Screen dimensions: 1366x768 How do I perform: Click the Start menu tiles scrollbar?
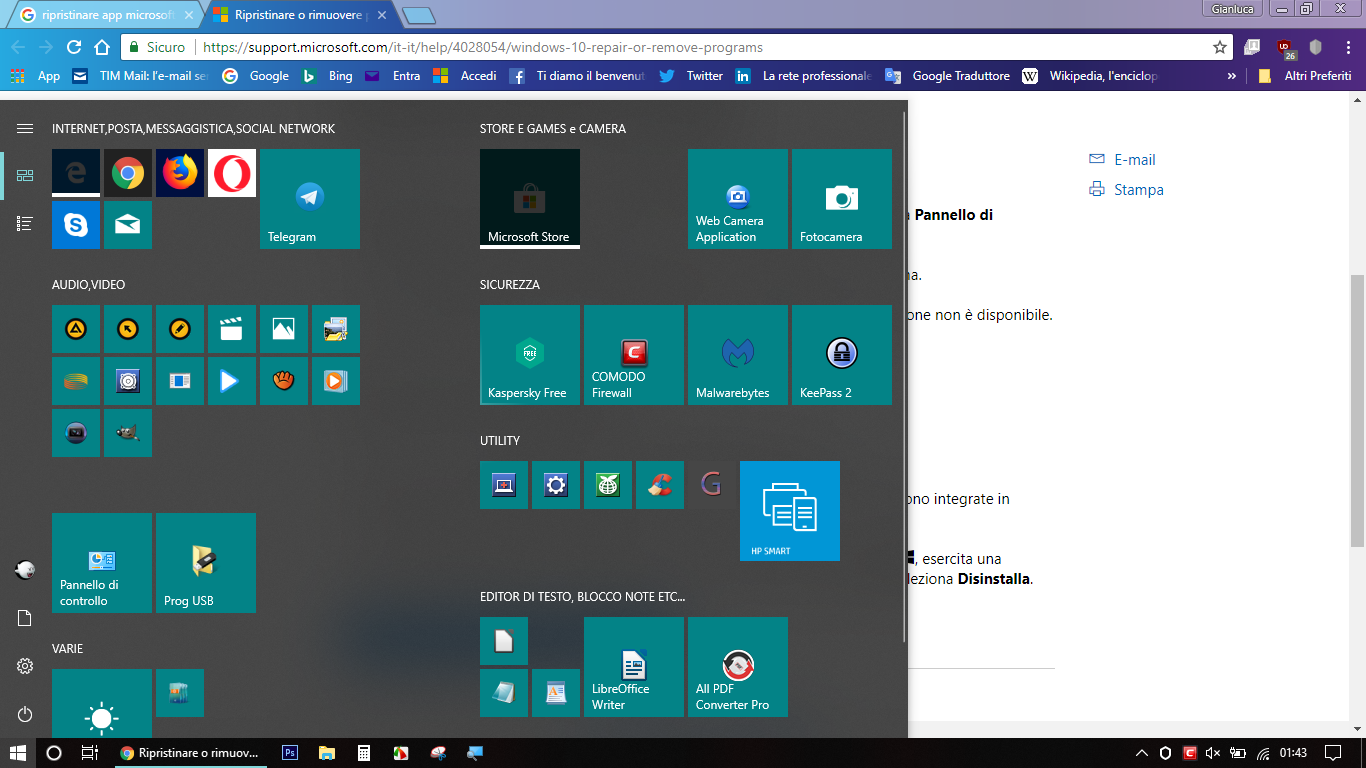(x=904, y=375)
